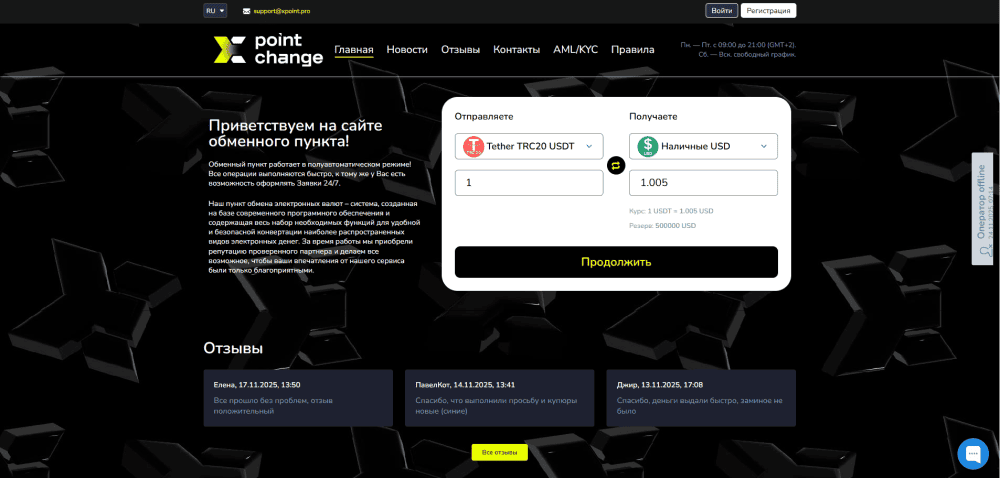
Task: Open the AML/KYC page
Action: point(575,50)
